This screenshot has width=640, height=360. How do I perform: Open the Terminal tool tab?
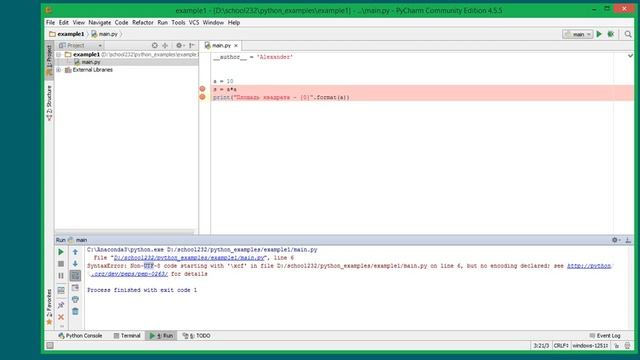127,336
